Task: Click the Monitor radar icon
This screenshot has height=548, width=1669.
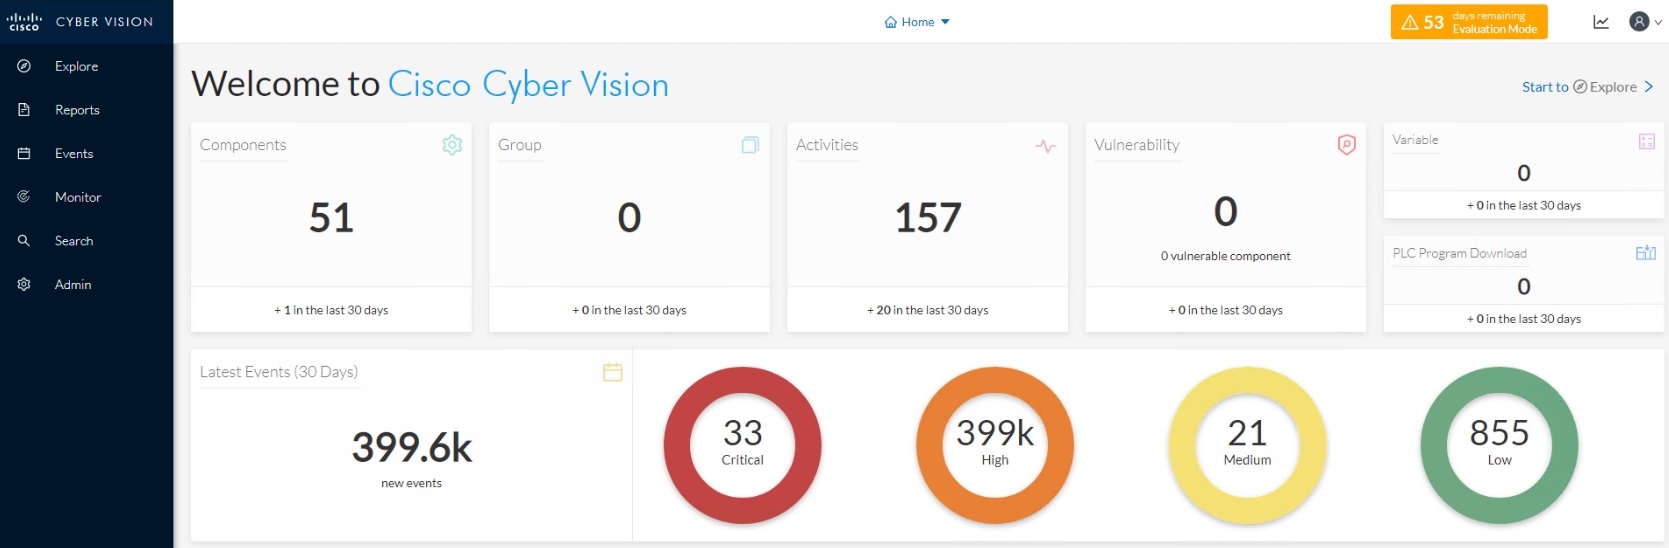Action: (24, 197)
